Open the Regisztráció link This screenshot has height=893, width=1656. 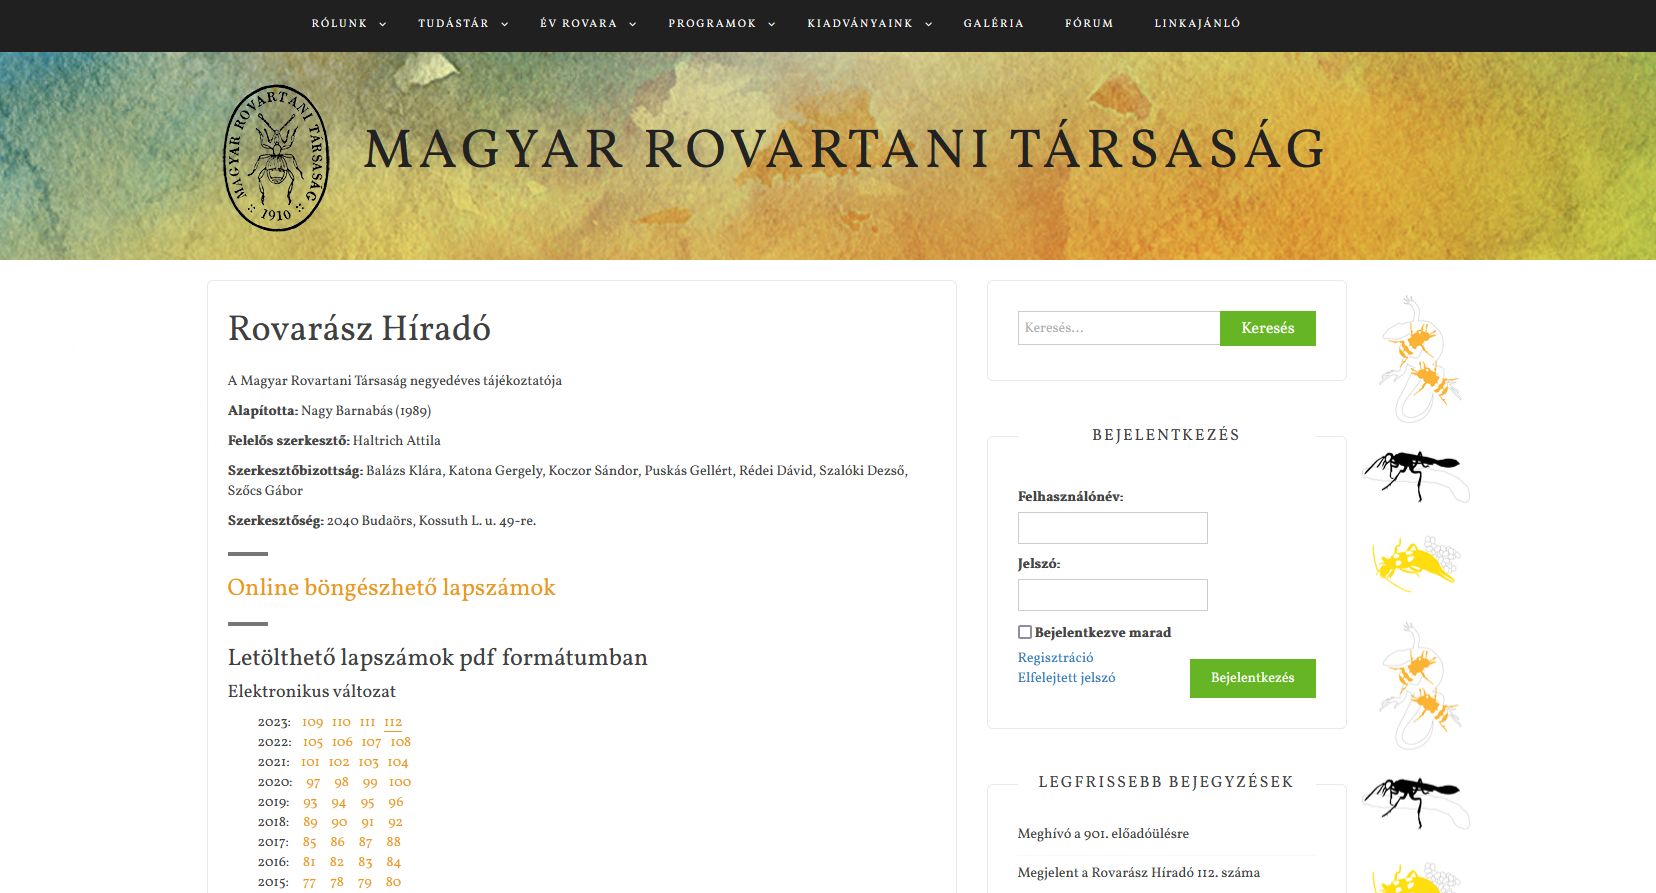point(1055,658)
